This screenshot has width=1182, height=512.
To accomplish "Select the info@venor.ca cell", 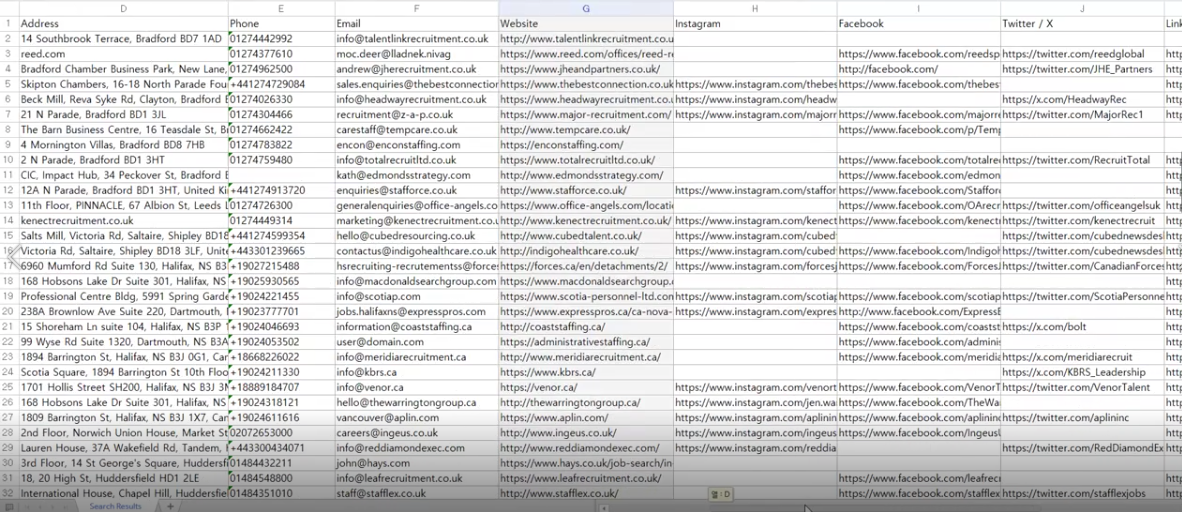I will coord(416,388).
